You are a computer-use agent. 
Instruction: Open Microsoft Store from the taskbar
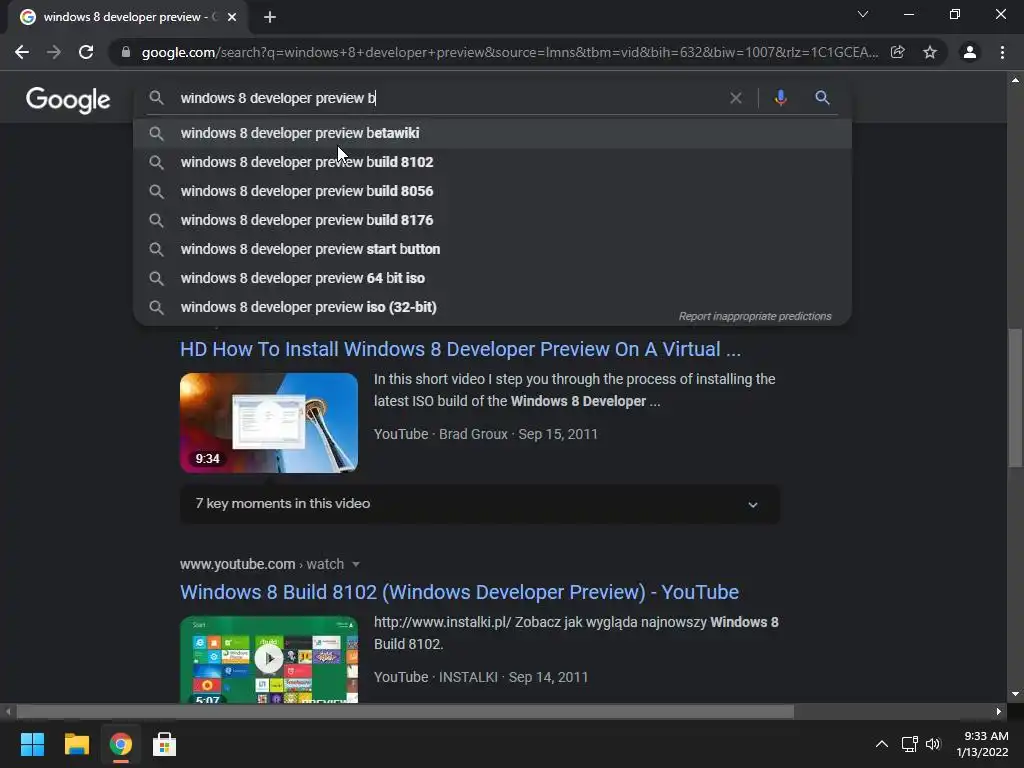(165, 744)
